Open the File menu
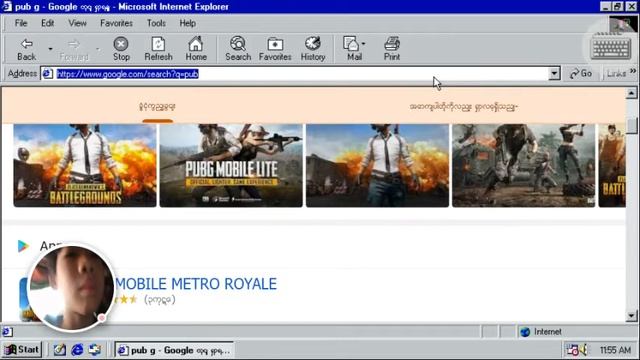 [21, 23]
